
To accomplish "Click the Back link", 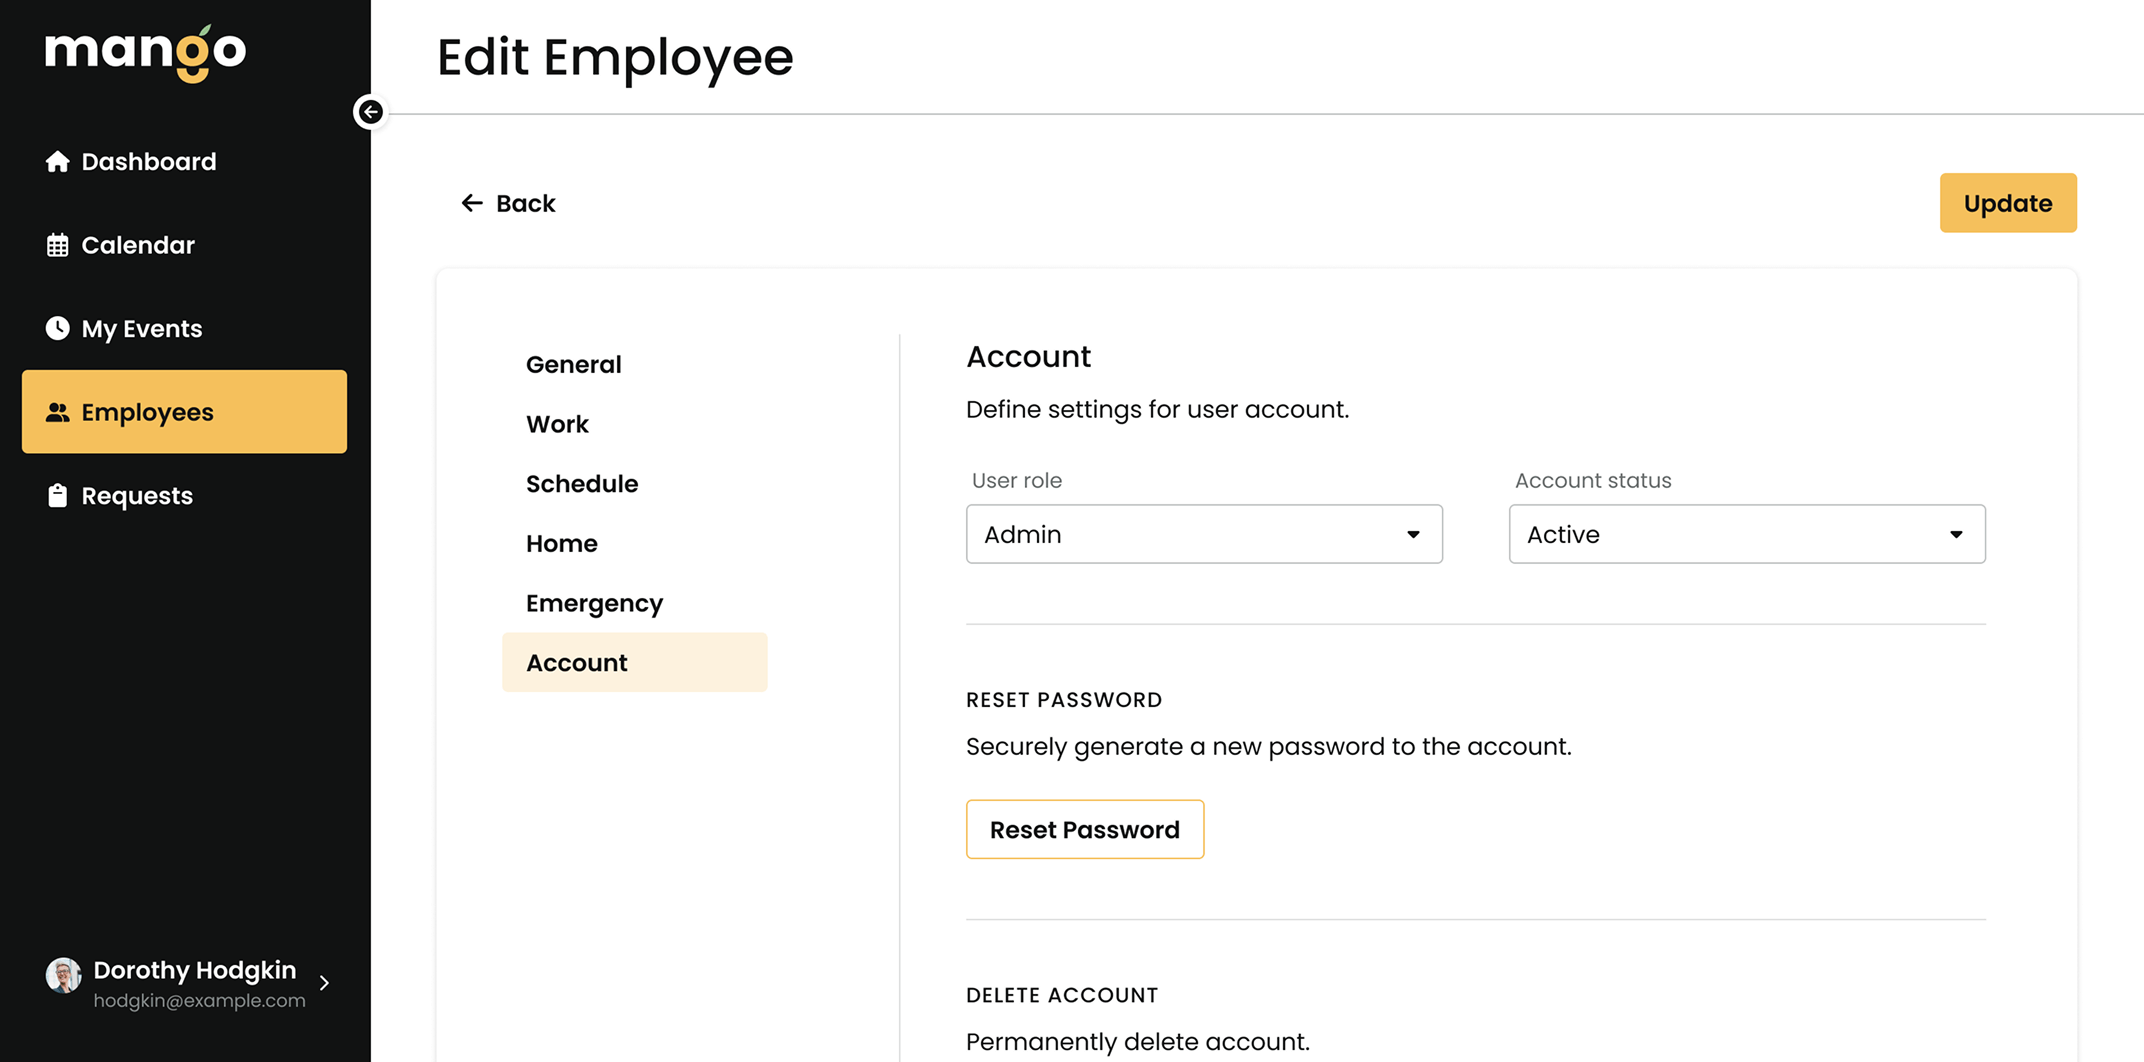I will coord(525,203).
